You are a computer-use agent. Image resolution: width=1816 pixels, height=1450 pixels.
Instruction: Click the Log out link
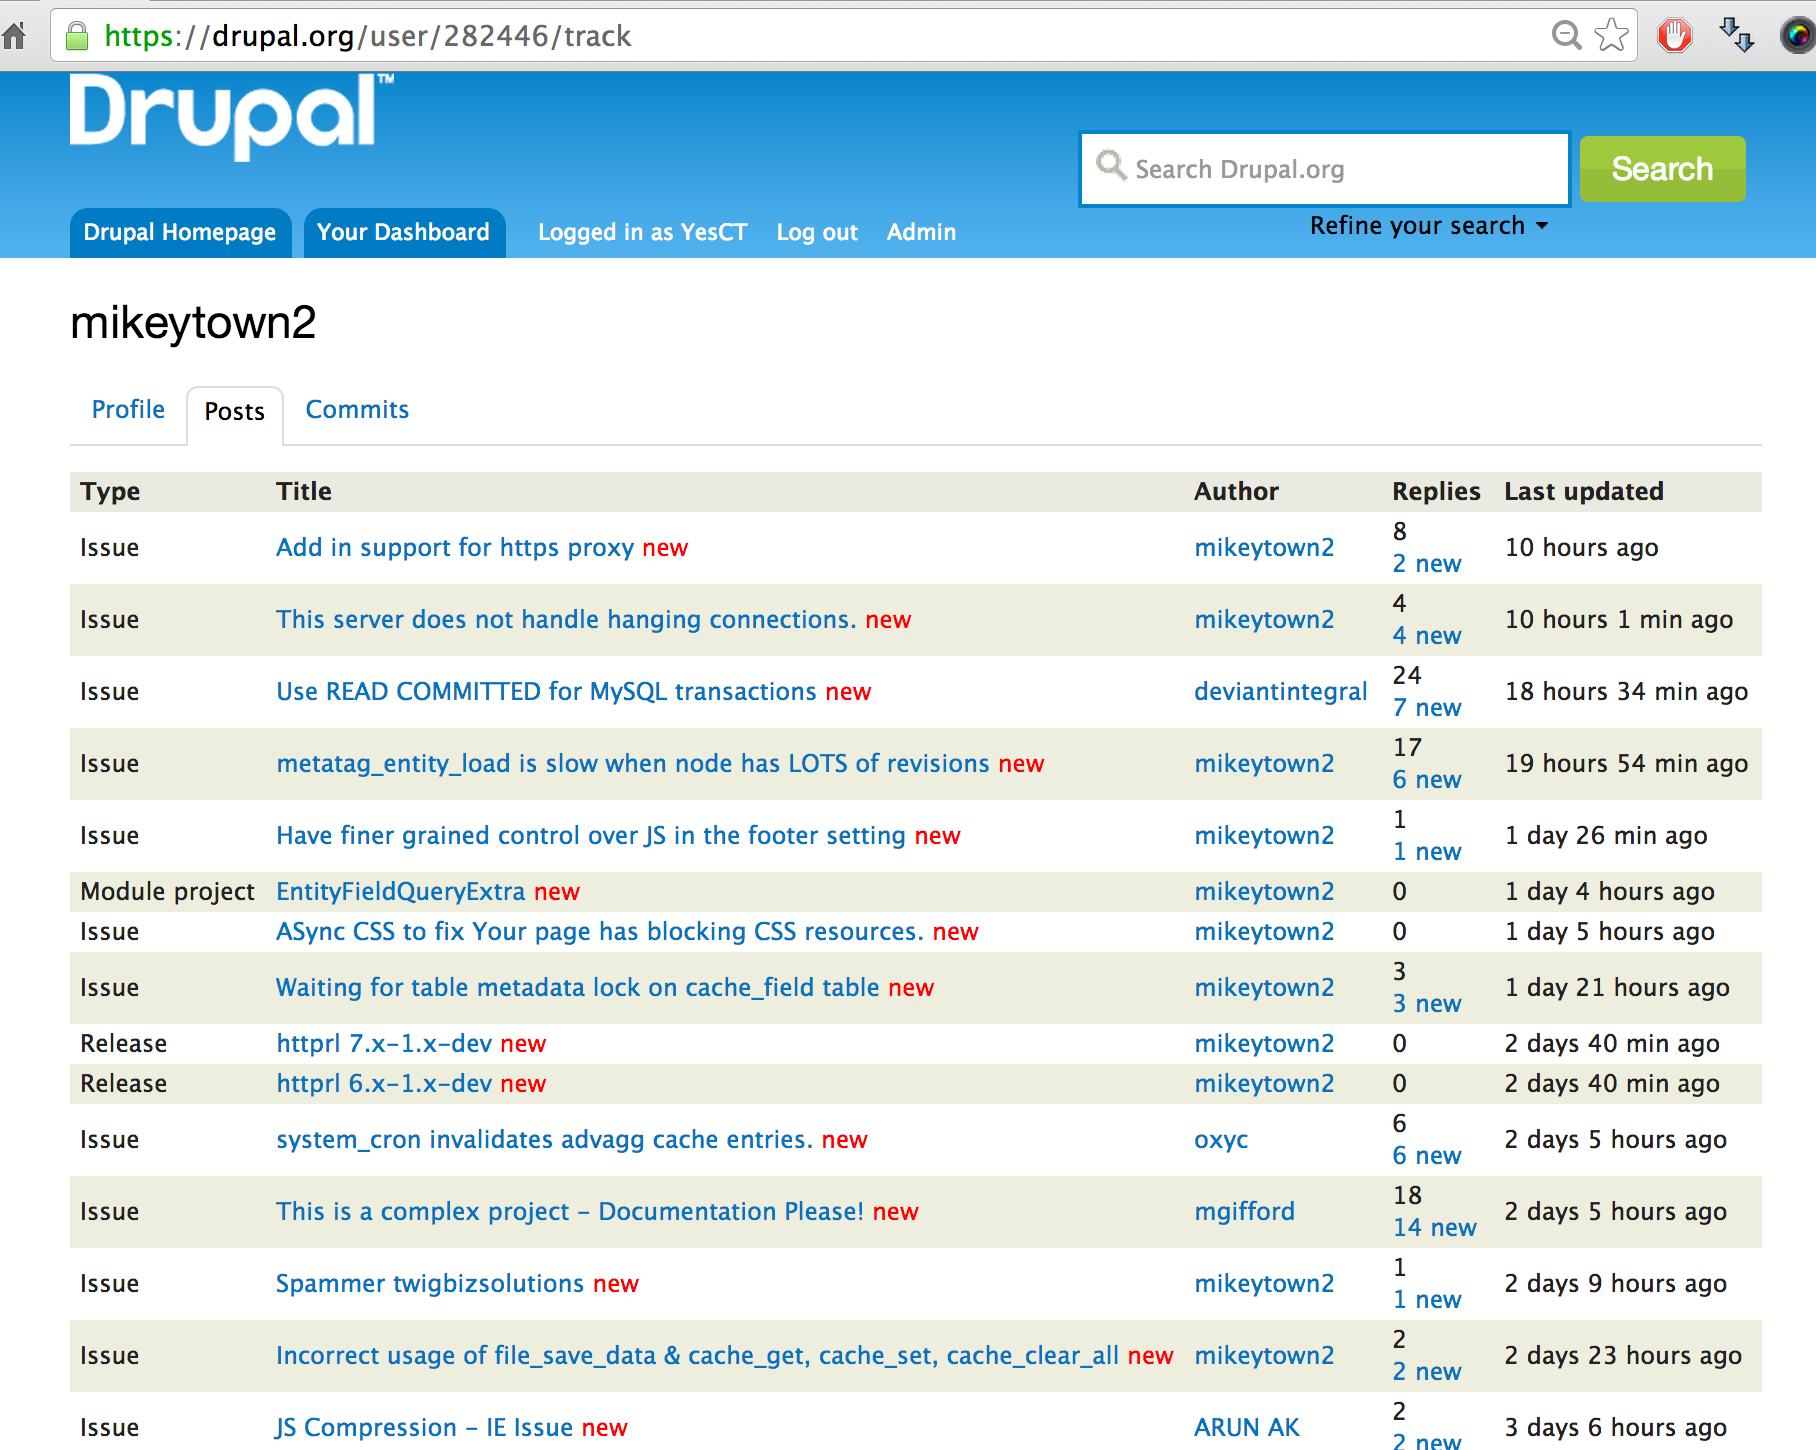pos(817,233)
